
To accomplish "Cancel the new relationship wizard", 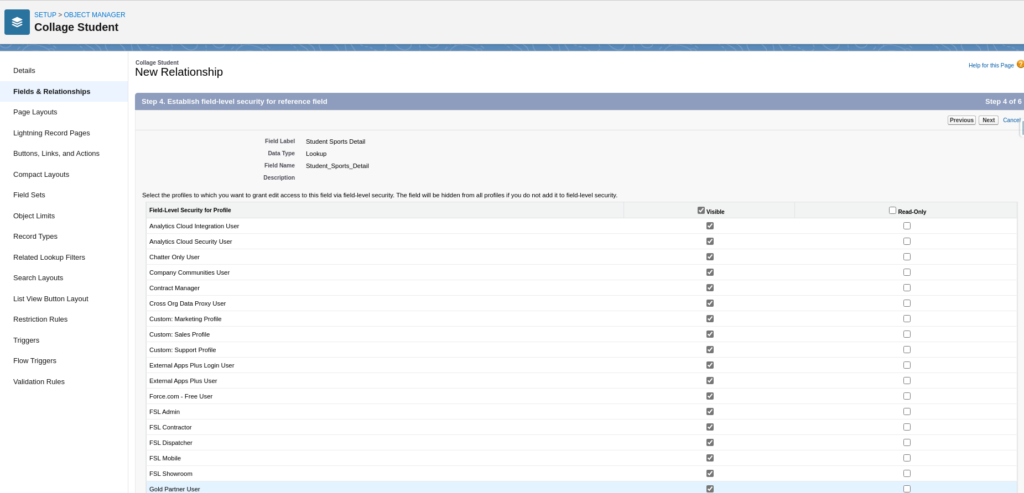I will [1011, 120].
